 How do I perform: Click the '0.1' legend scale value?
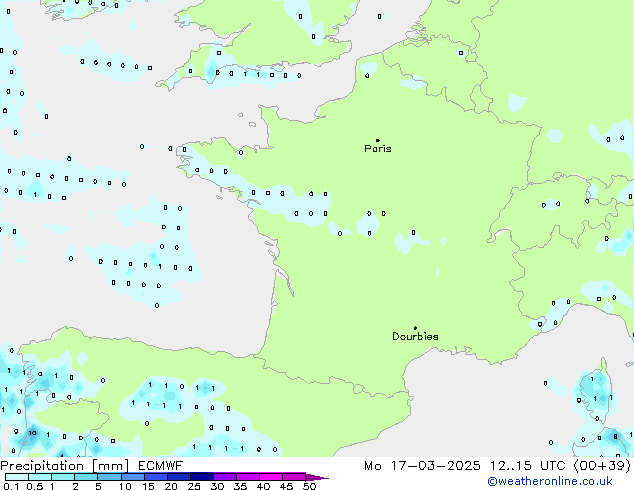[x=11, y=486]
